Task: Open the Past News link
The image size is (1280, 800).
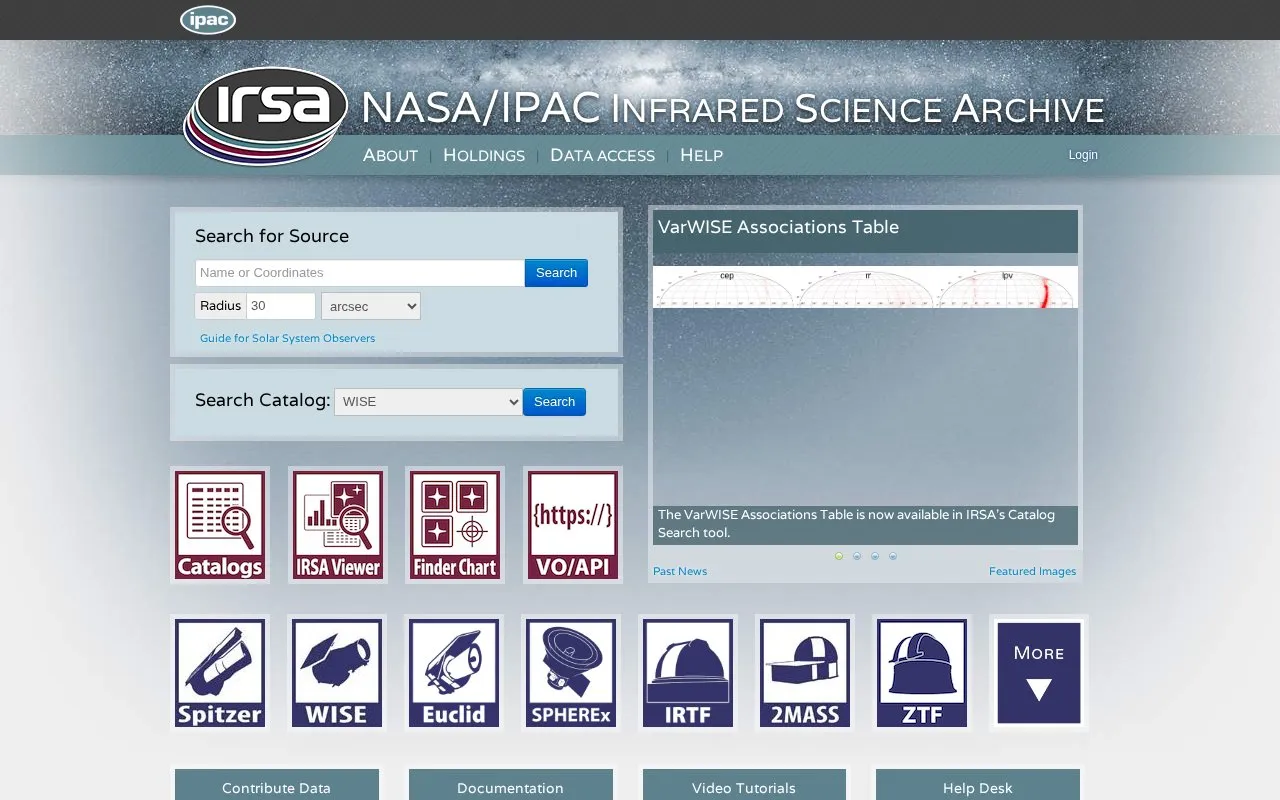Action: coord(680,571)
